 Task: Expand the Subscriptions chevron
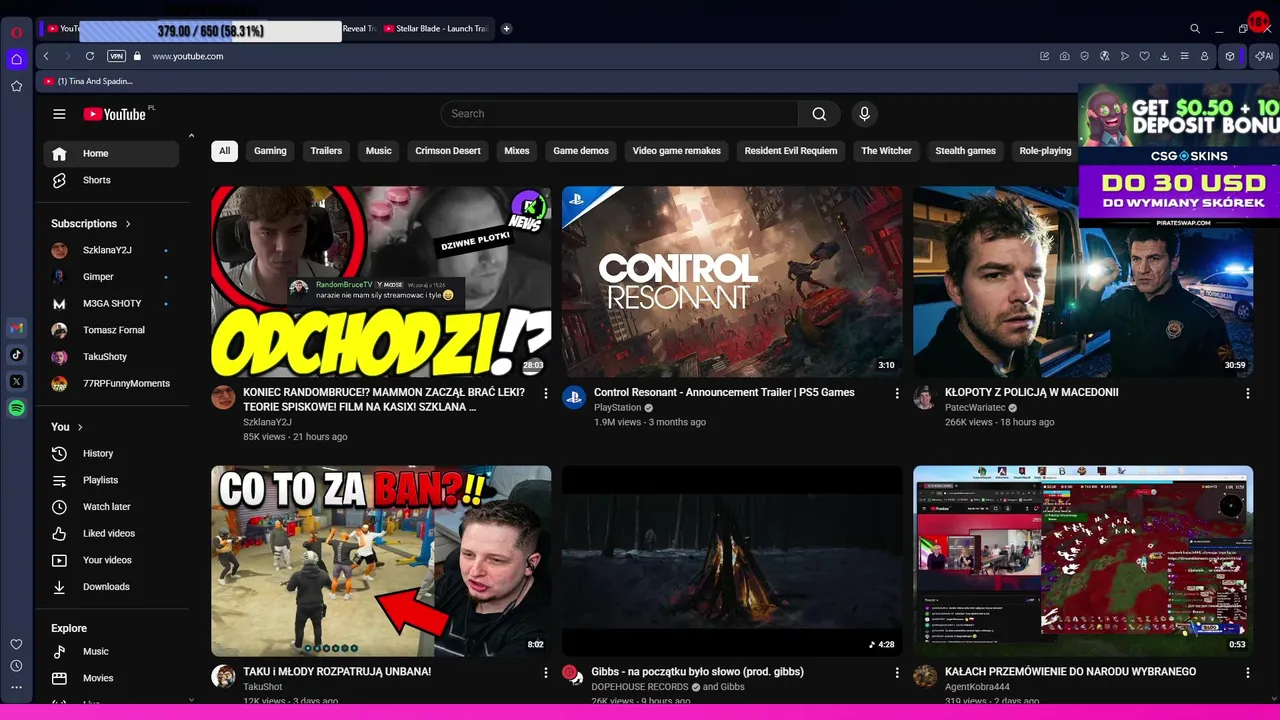point(128,224)
